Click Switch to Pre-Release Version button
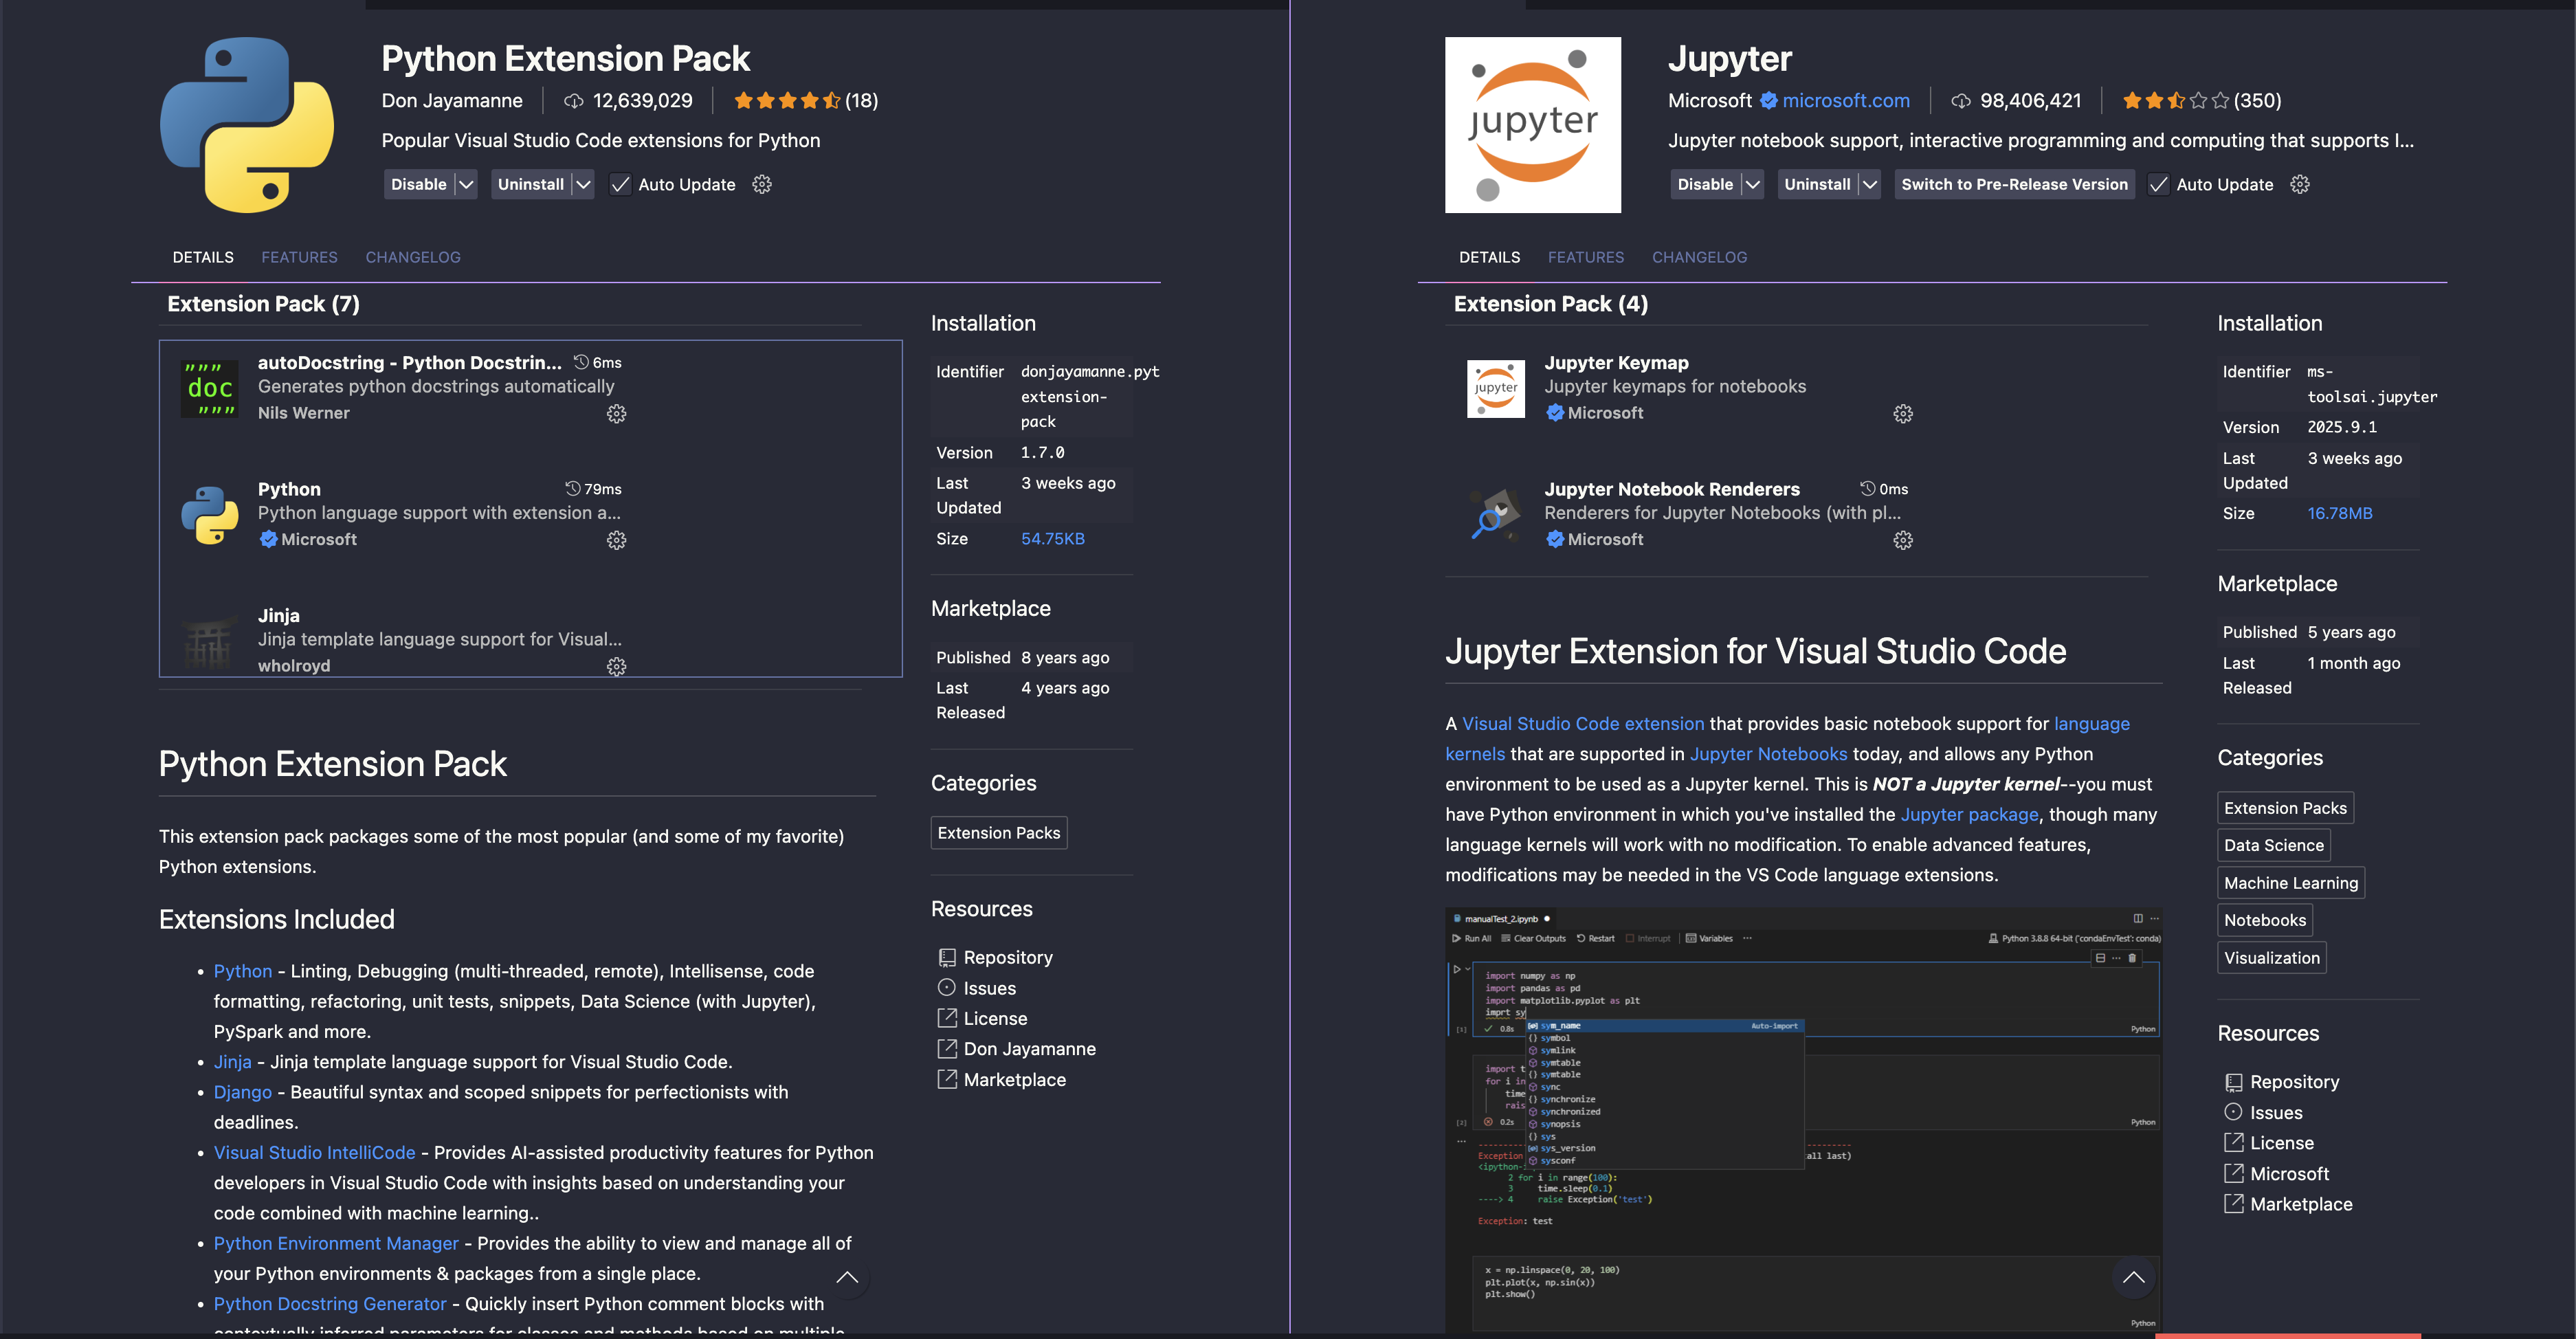 (2014, 184)
